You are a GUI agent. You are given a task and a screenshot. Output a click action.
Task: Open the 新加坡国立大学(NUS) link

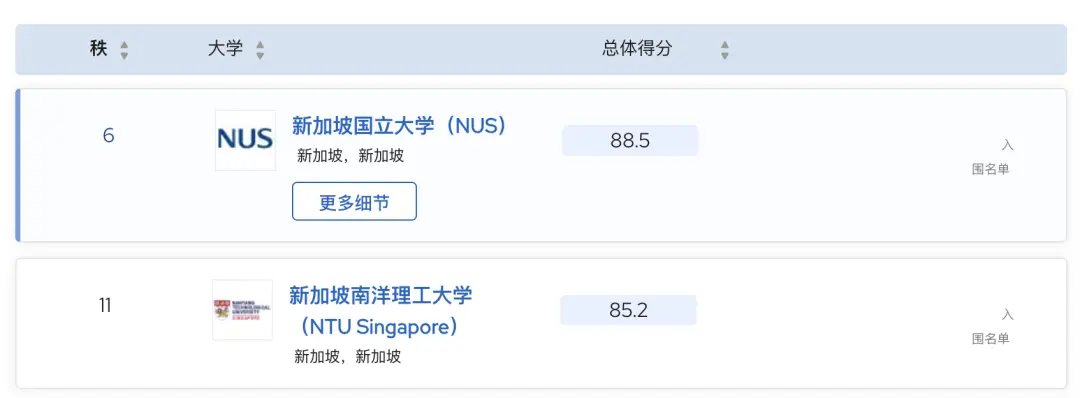click(399, 126)
